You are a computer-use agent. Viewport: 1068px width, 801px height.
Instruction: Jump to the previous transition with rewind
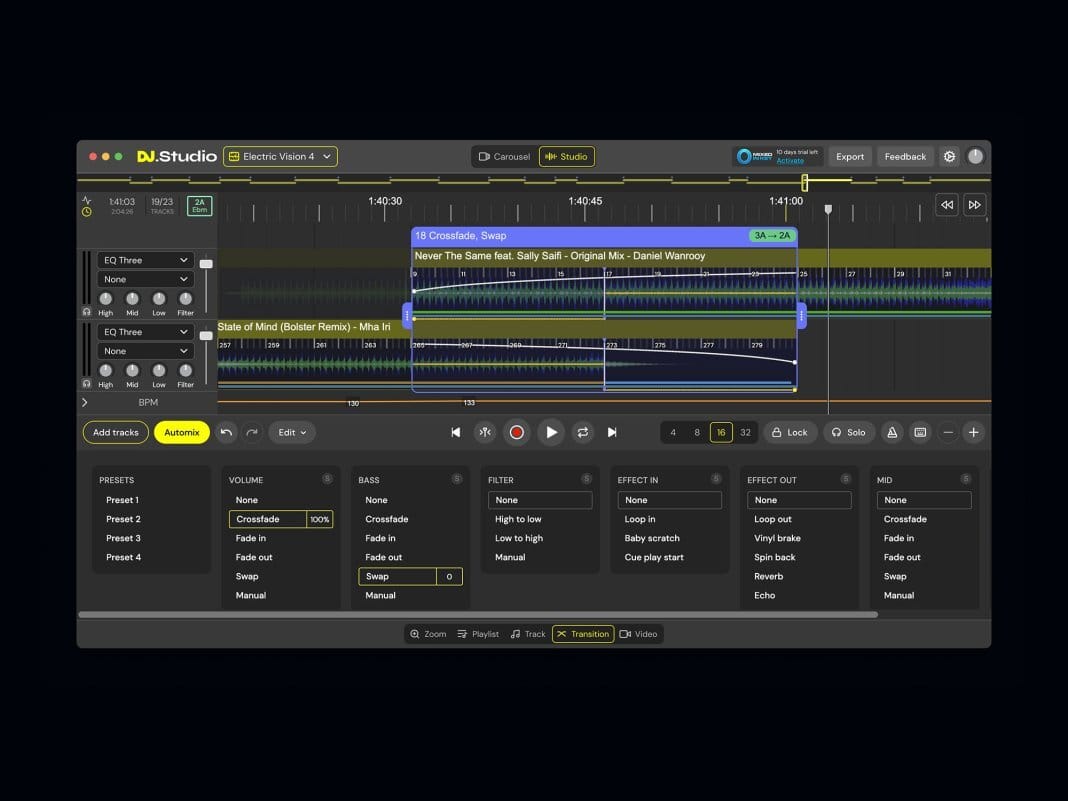pyautogui.click(x=946, y=205)
